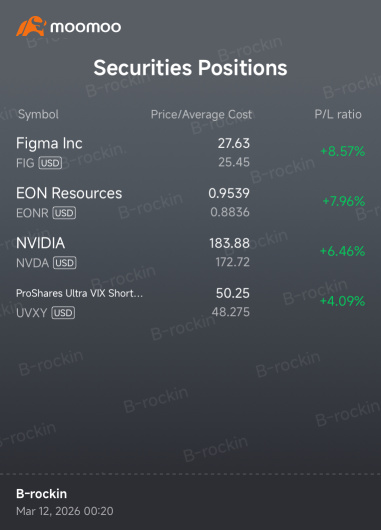Open the Figma Inc position row

coord(190,152)
